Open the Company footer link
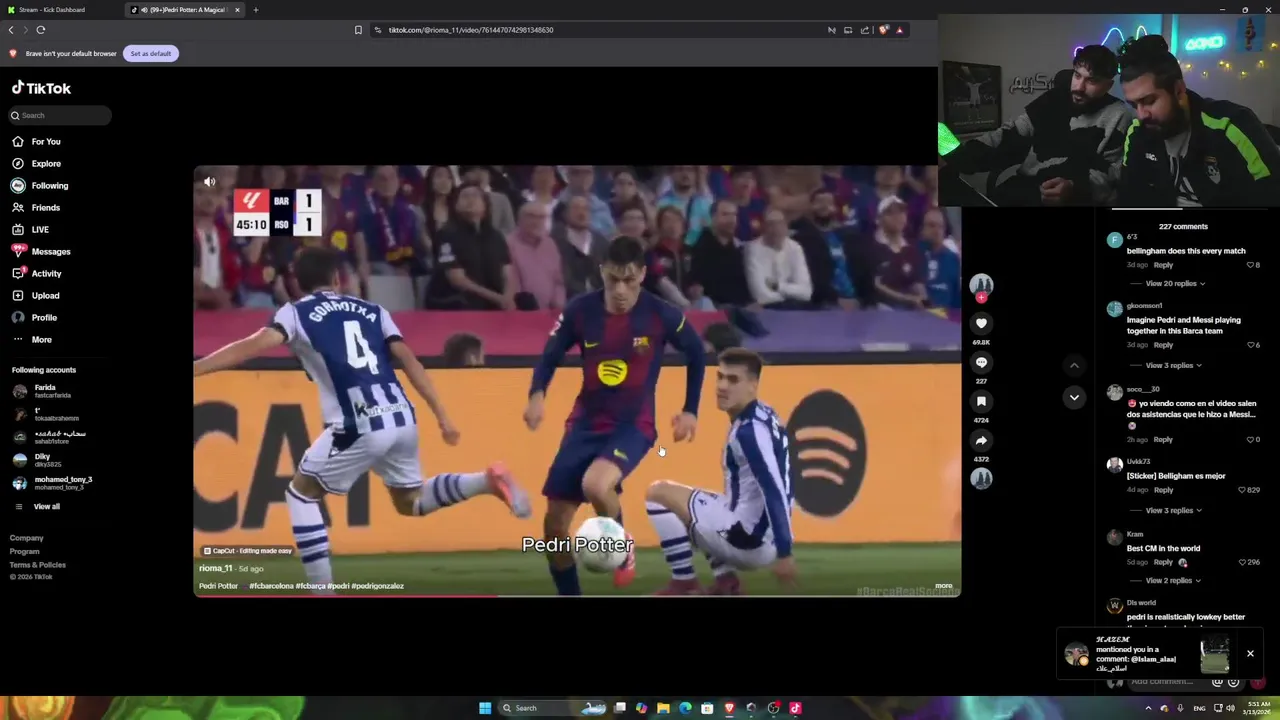This screenshot has width=1280, height=720. tap(27, 538)
